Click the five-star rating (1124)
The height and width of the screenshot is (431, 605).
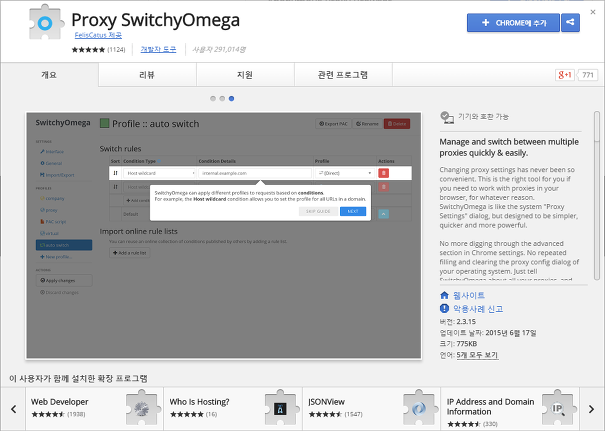pyautogui.click(x=98, y=49)
